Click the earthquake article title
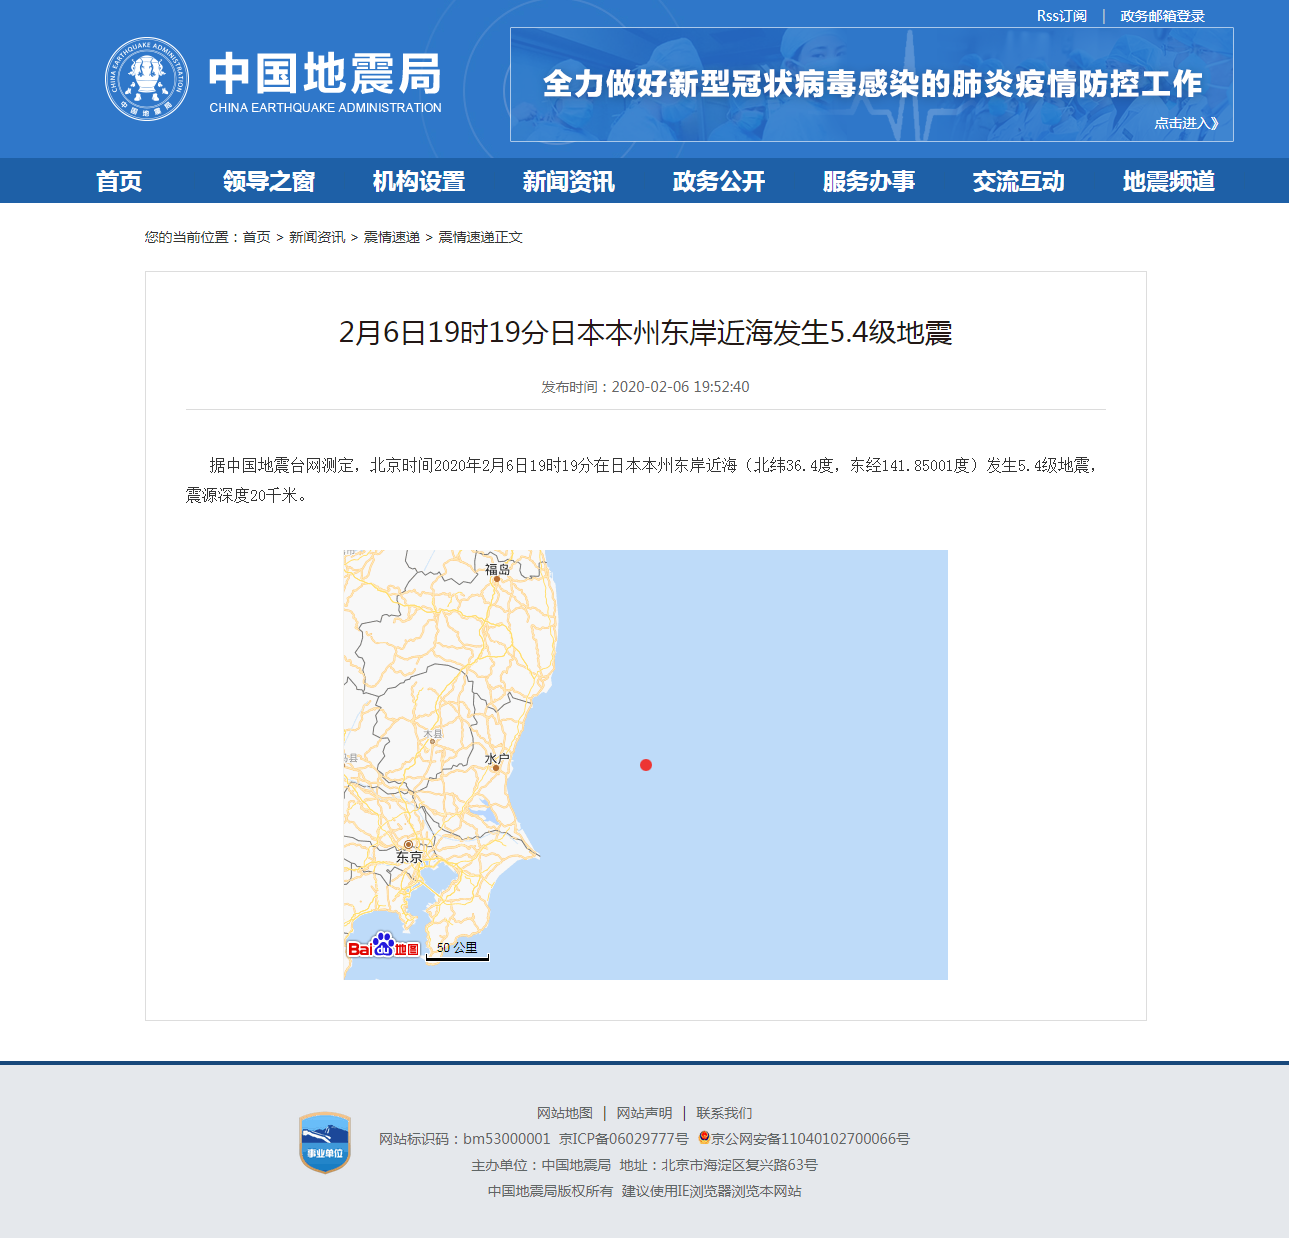This screenshot has width=1289, height=1238. (x=645, y=334)
